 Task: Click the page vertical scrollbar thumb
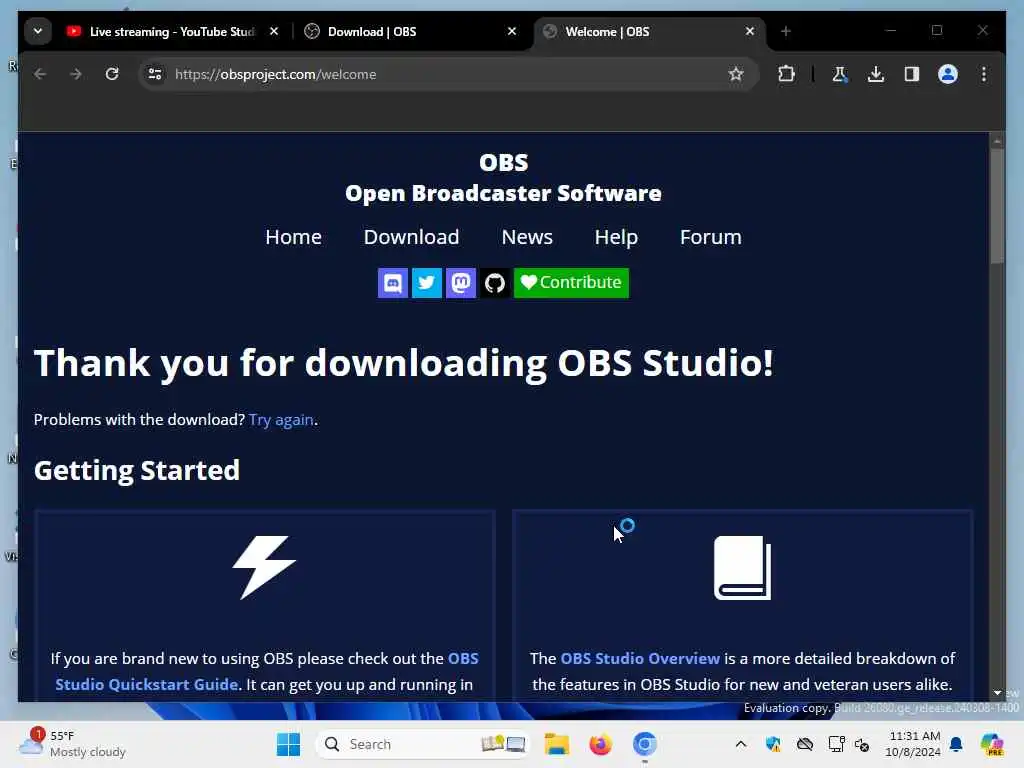(997, 206)
